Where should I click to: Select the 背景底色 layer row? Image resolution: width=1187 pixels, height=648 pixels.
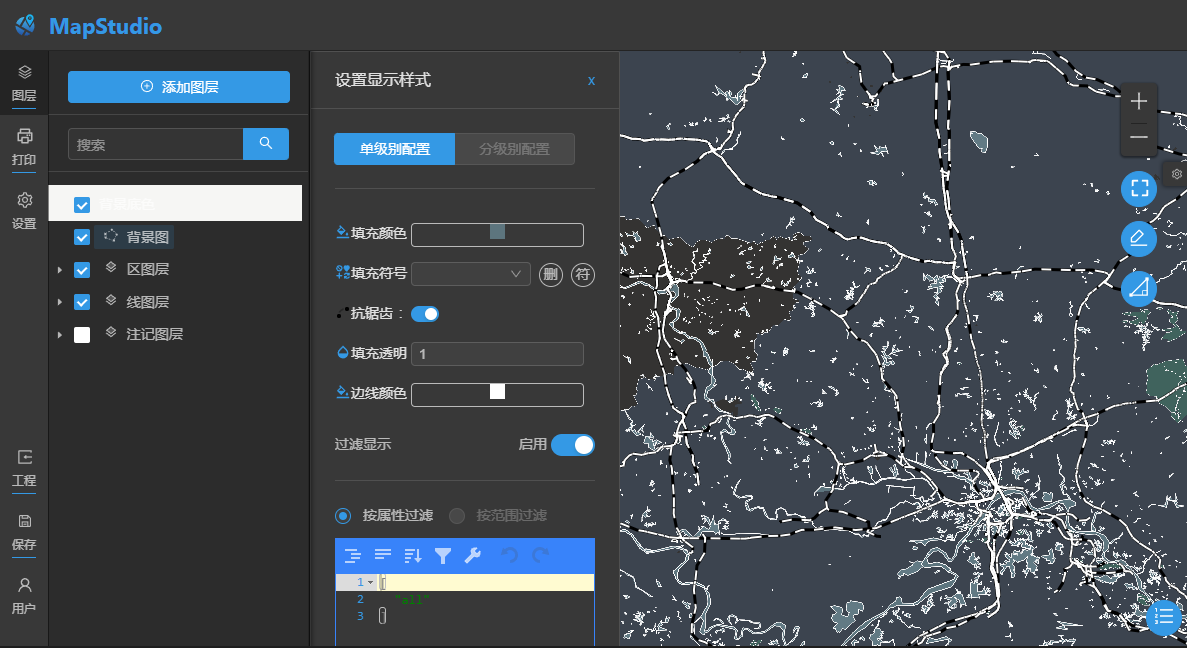[176, 204]
